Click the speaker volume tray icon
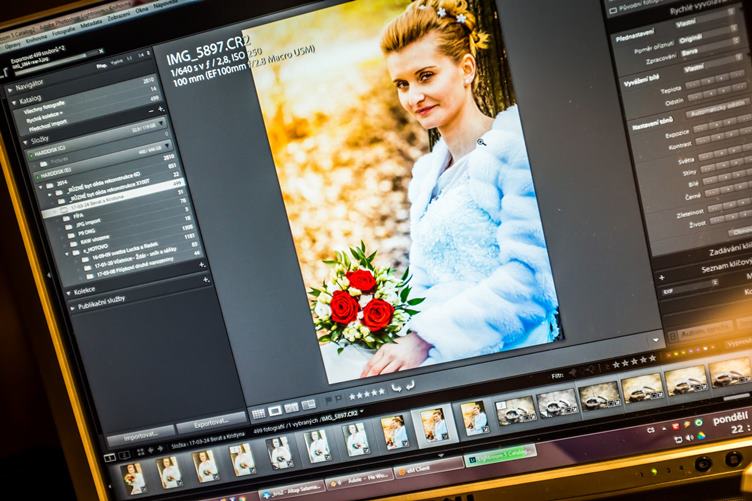The image size is (752, 501). 690,438
